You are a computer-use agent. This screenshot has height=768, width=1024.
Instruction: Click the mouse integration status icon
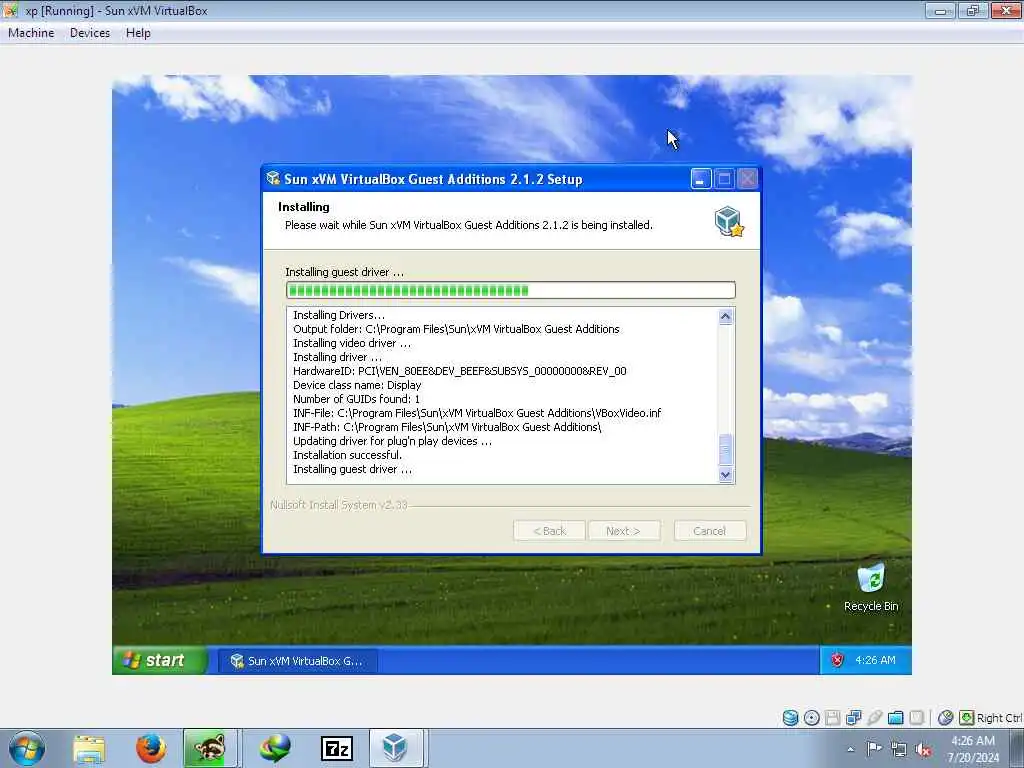point(945,718)
